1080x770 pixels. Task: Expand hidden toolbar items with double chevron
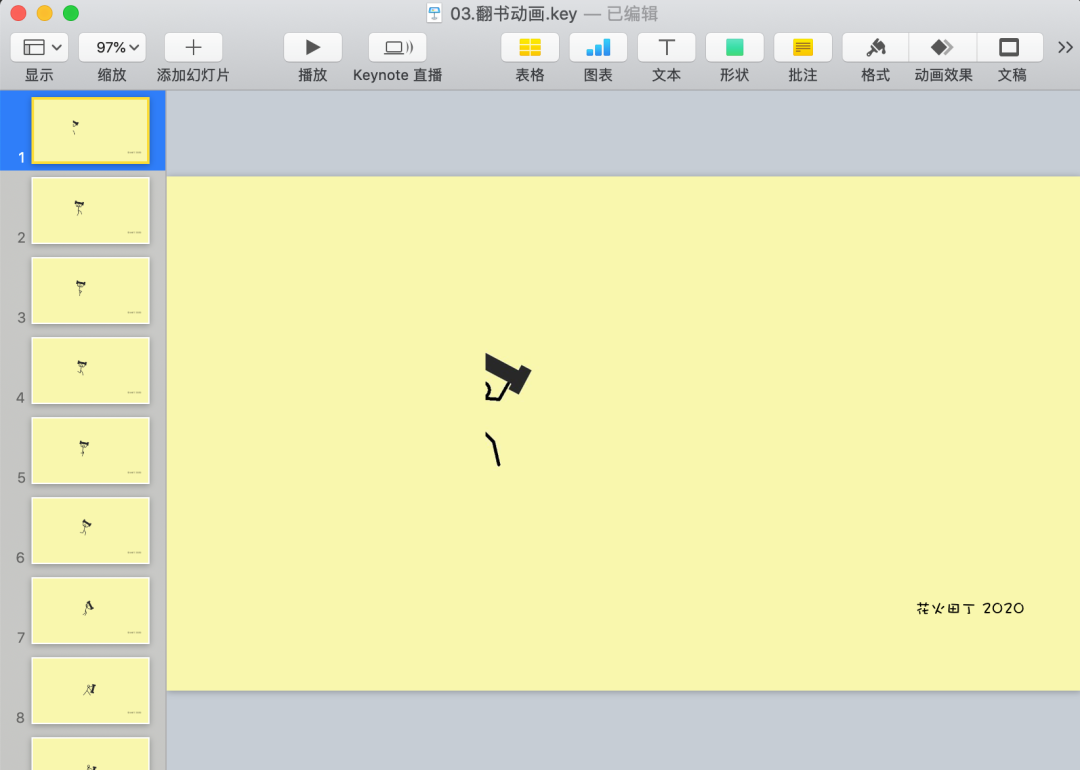[1065, 48]
